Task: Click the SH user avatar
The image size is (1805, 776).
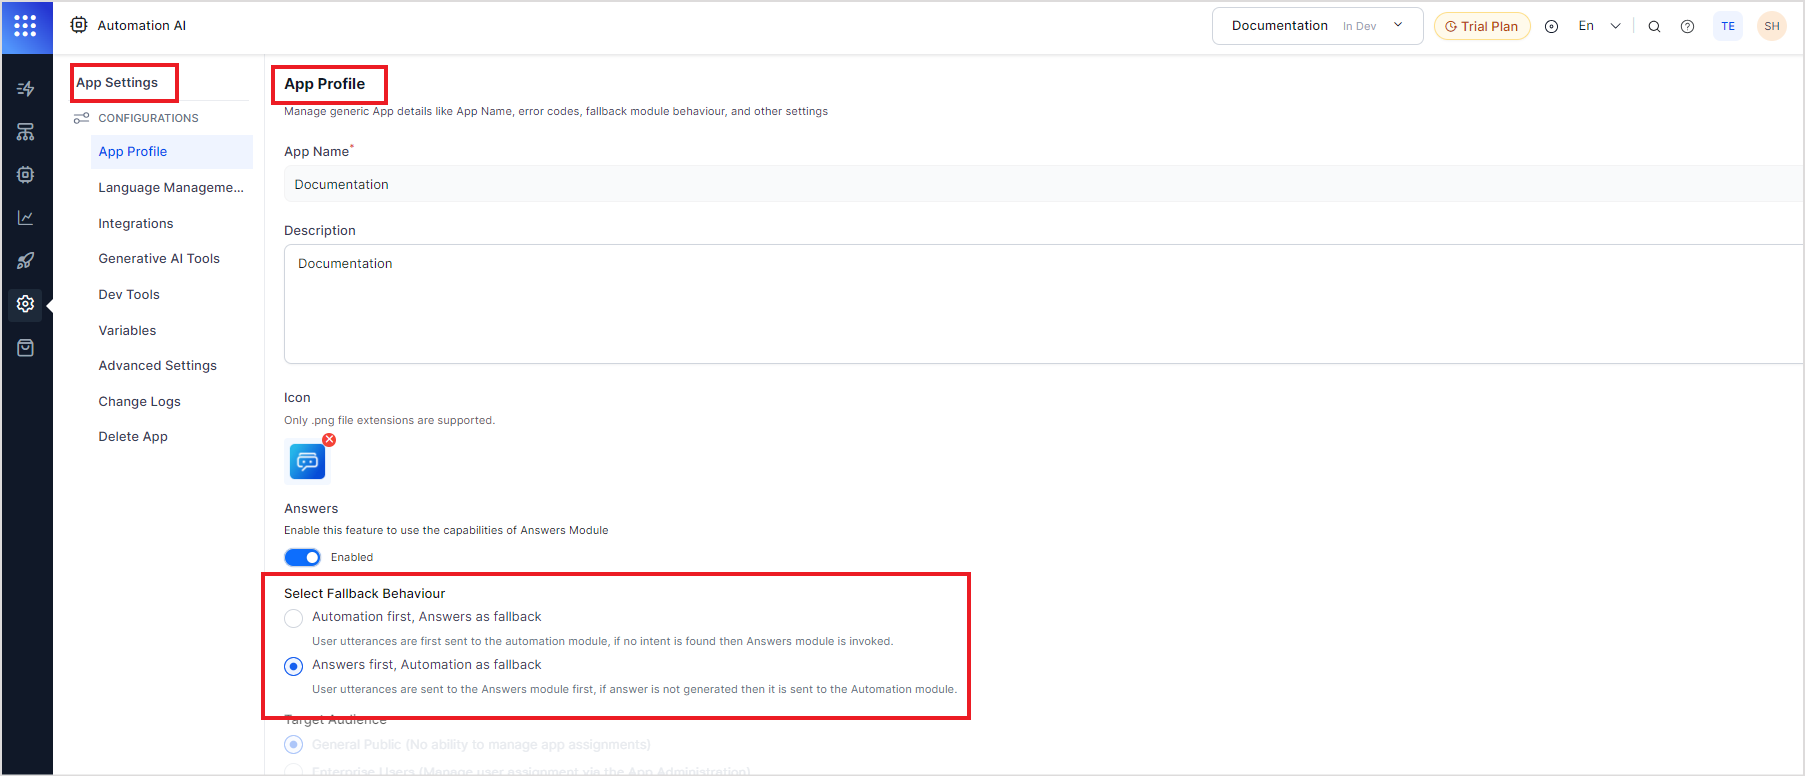Action: point(1771,27)
